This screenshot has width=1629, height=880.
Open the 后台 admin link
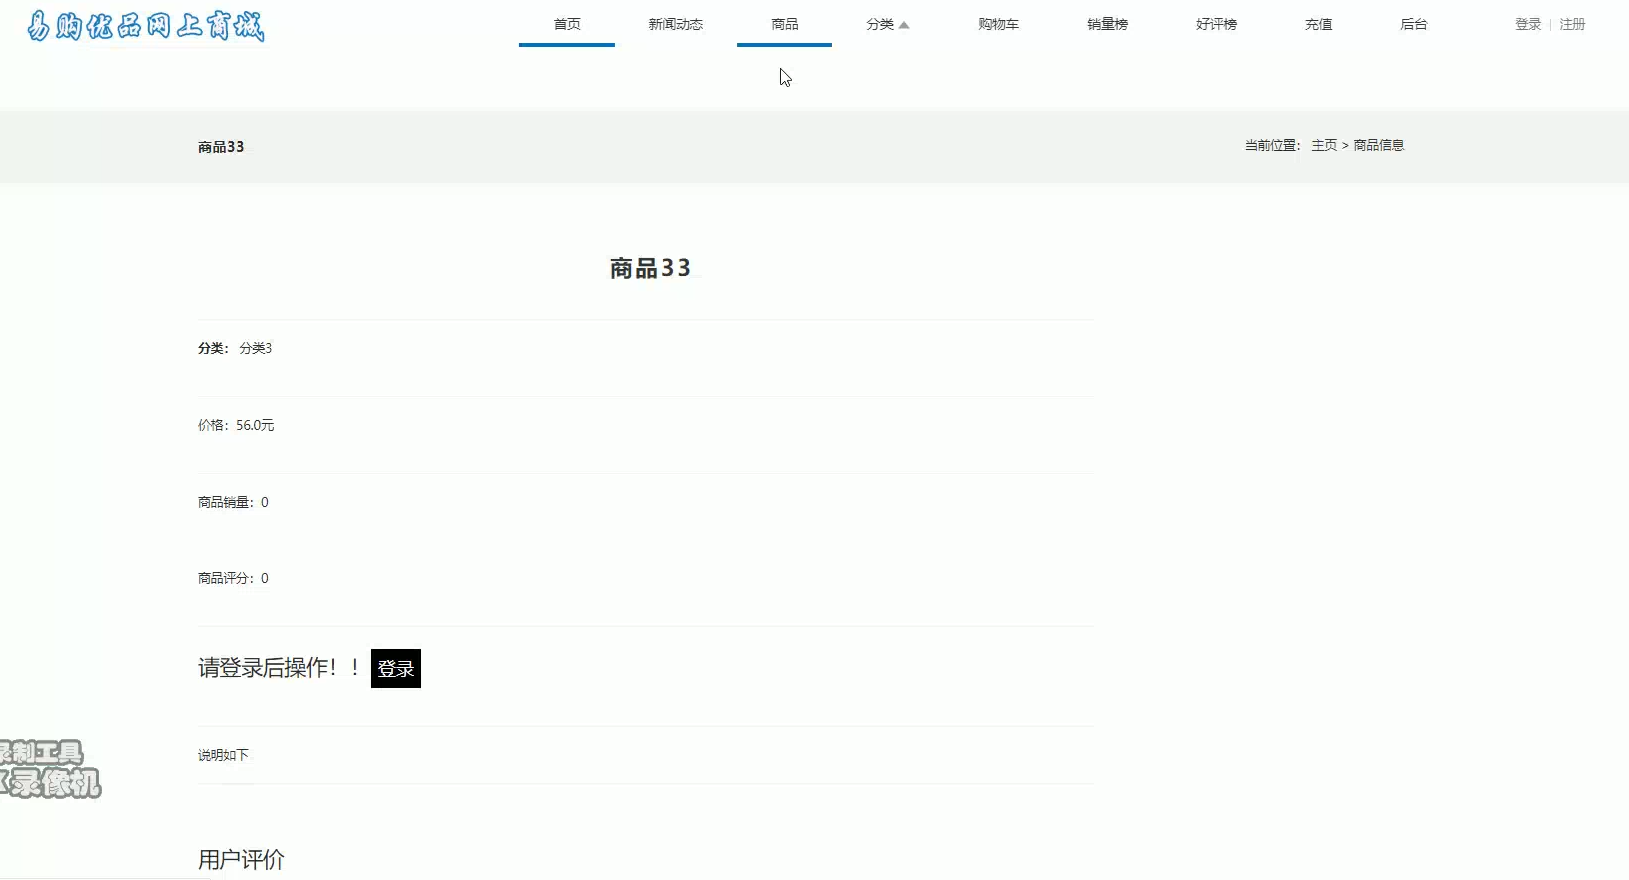pyautogui.click(x=1414, y=24)
